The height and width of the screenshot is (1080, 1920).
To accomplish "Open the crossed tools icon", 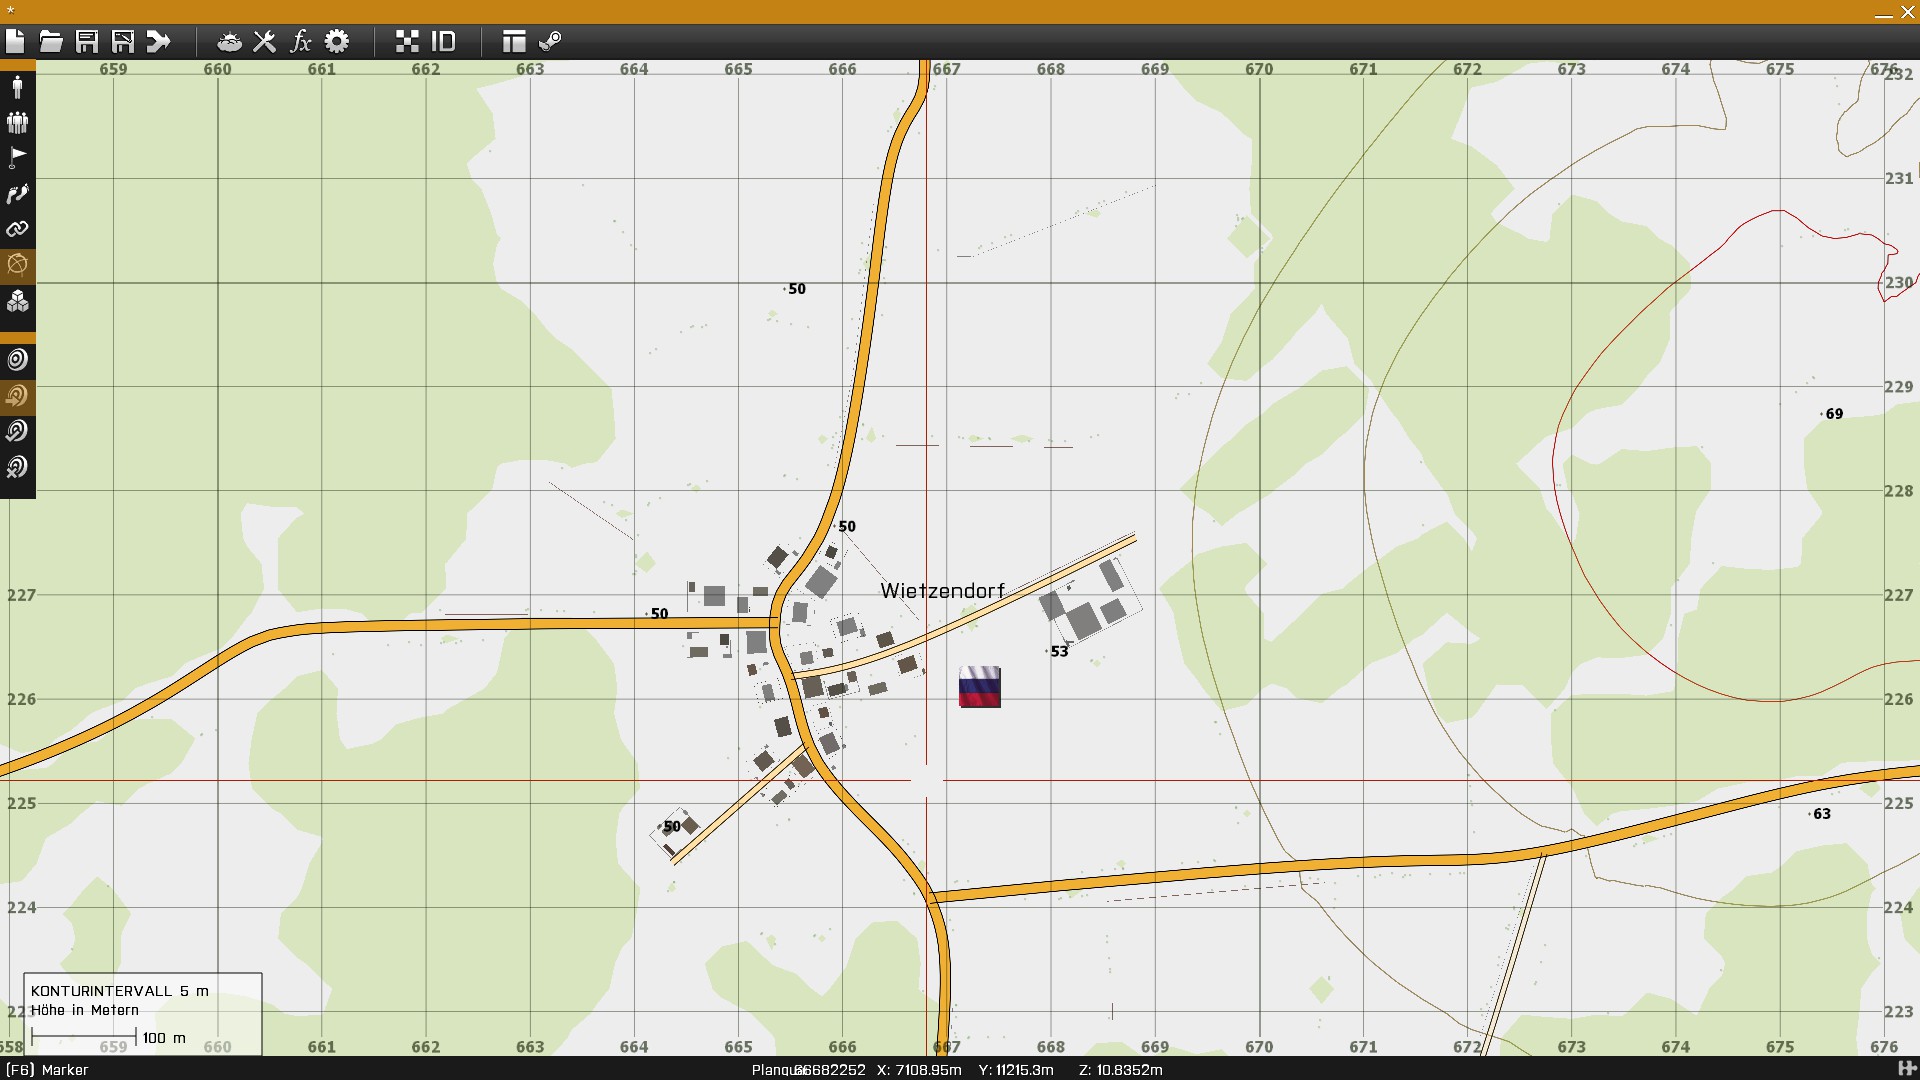I will (265, 41).
